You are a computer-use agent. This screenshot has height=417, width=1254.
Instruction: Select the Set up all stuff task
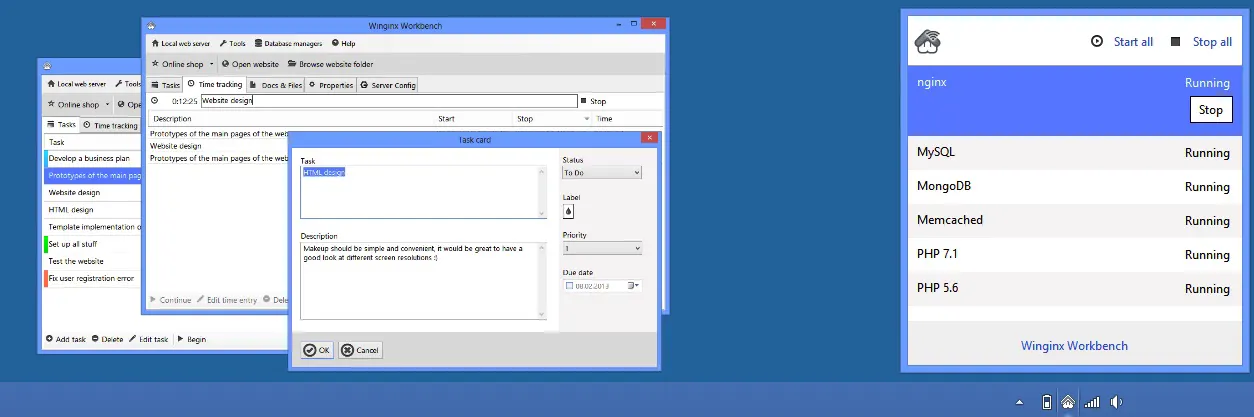coord(93,243)
